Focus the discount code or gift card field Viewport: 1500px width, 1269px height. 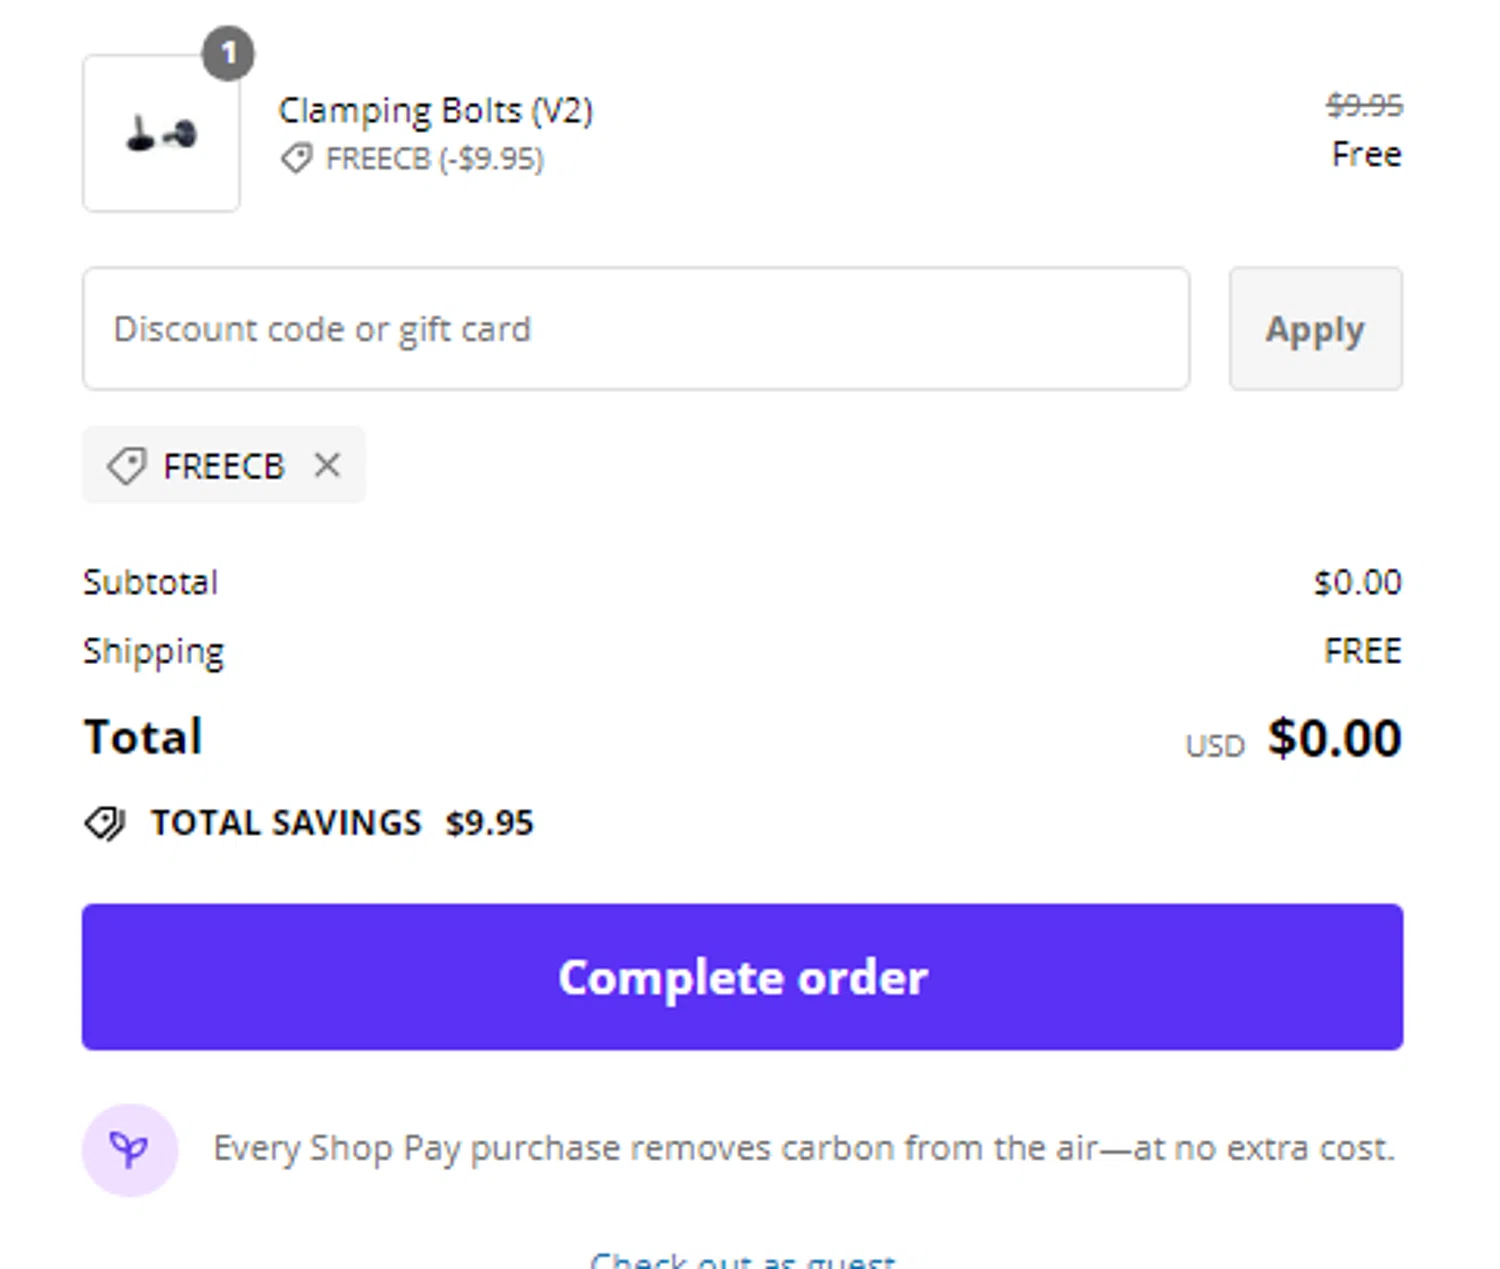point(636,329)
